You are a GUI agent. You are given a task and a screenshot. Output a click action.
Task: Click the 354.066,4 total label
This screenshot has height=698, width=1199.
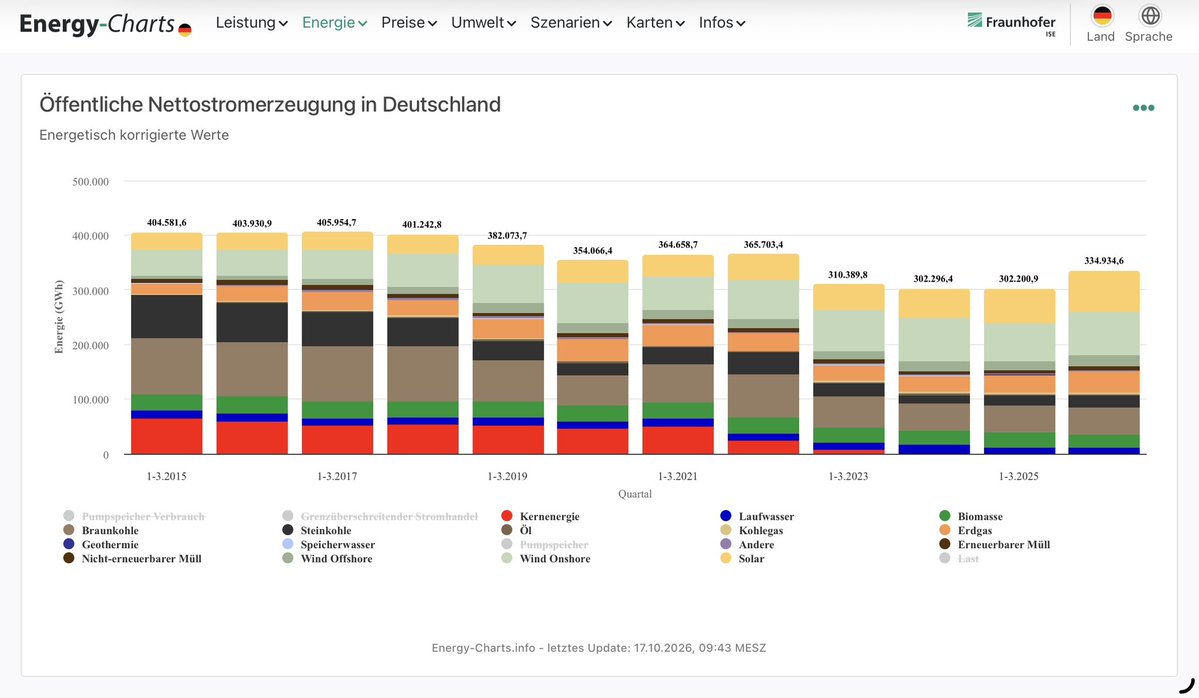[593, 251]
